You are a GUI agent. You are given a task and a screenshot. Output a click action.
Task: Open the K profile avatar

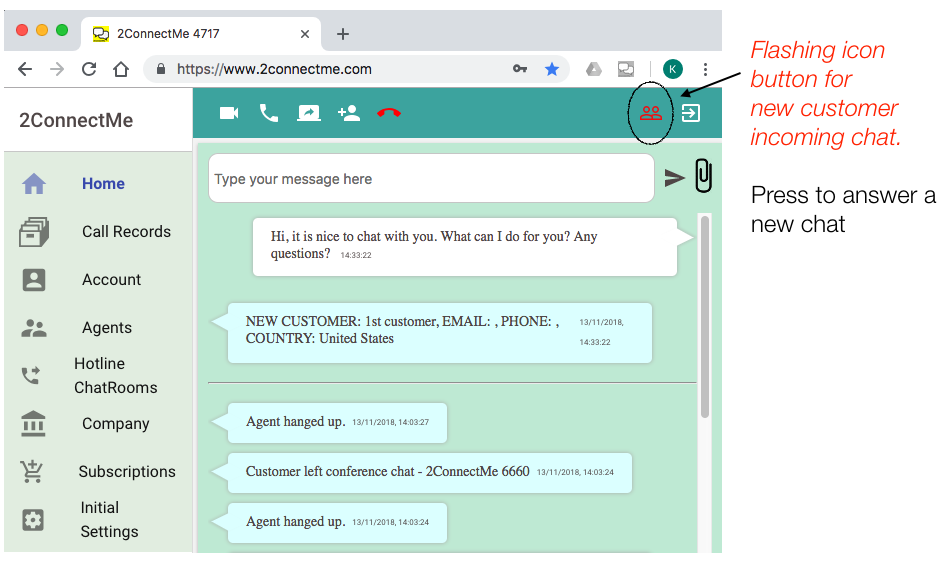(673, 69)
